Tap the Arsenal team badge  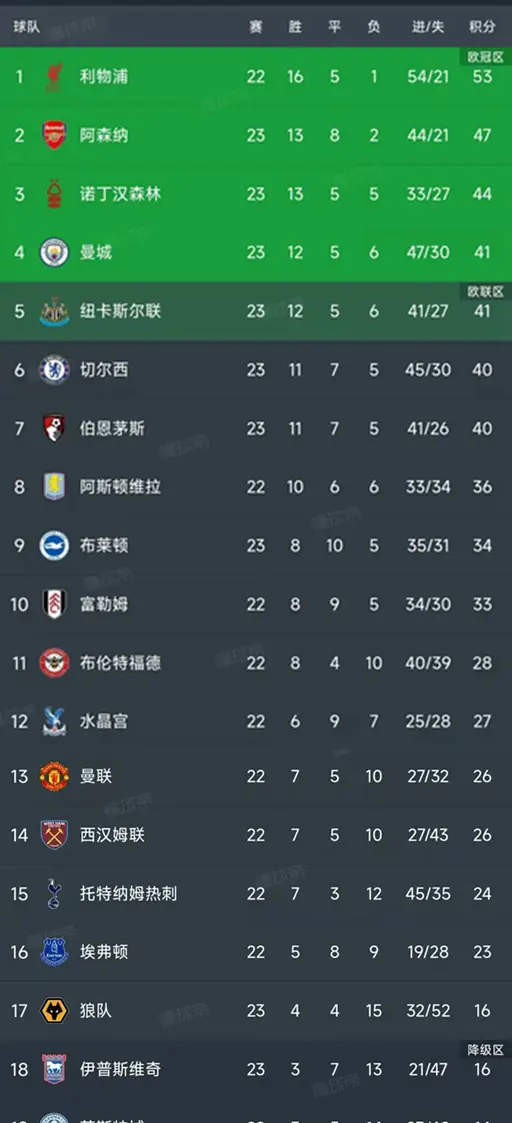(54, 135)
